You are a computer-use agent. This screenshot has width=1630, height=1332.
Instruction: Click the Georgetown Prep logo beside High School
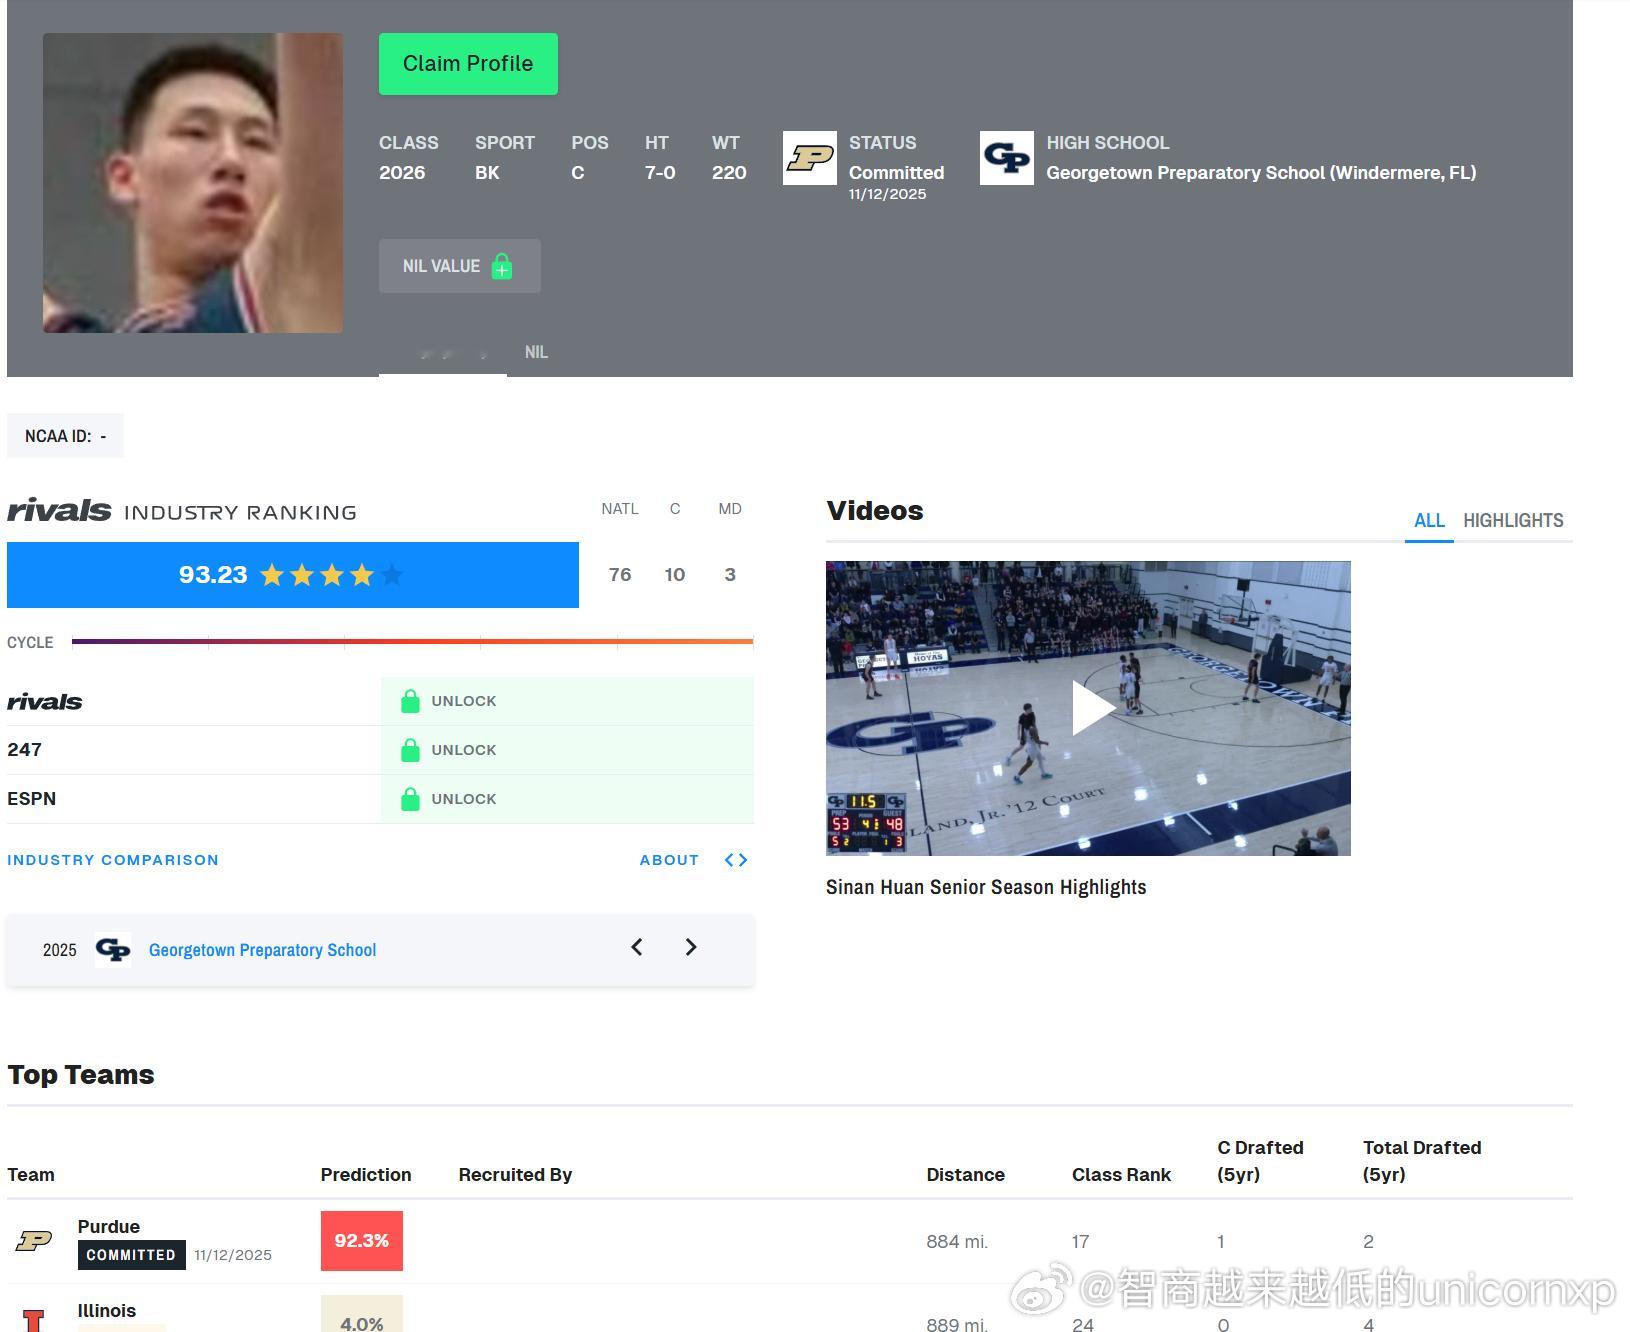pos(1007,158)
